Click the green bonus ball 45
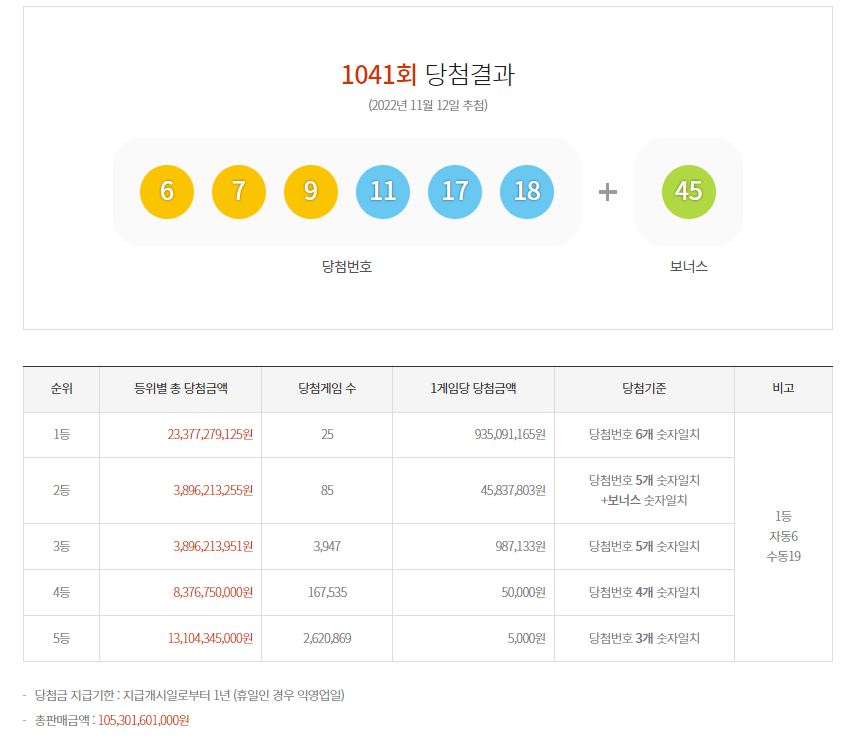 [x=688, y=191]
